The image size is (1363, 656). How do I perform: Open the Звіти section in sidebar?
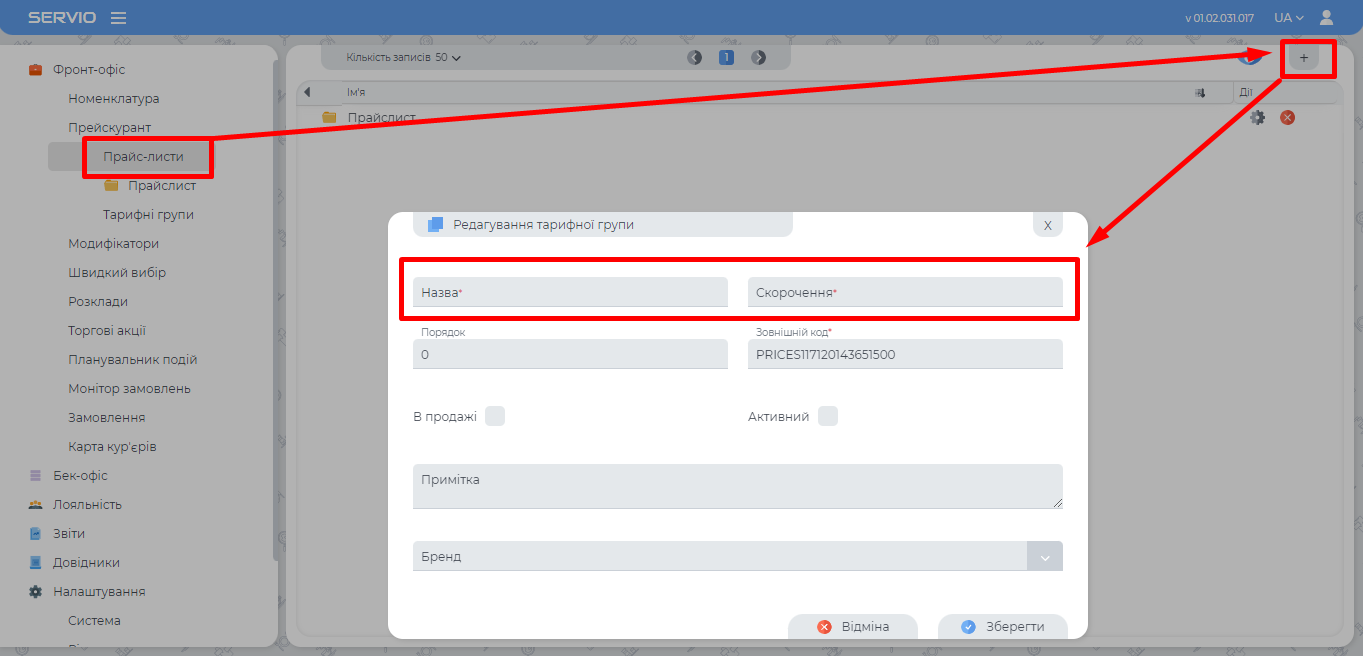pyautogui.click(x=69, y=533)
